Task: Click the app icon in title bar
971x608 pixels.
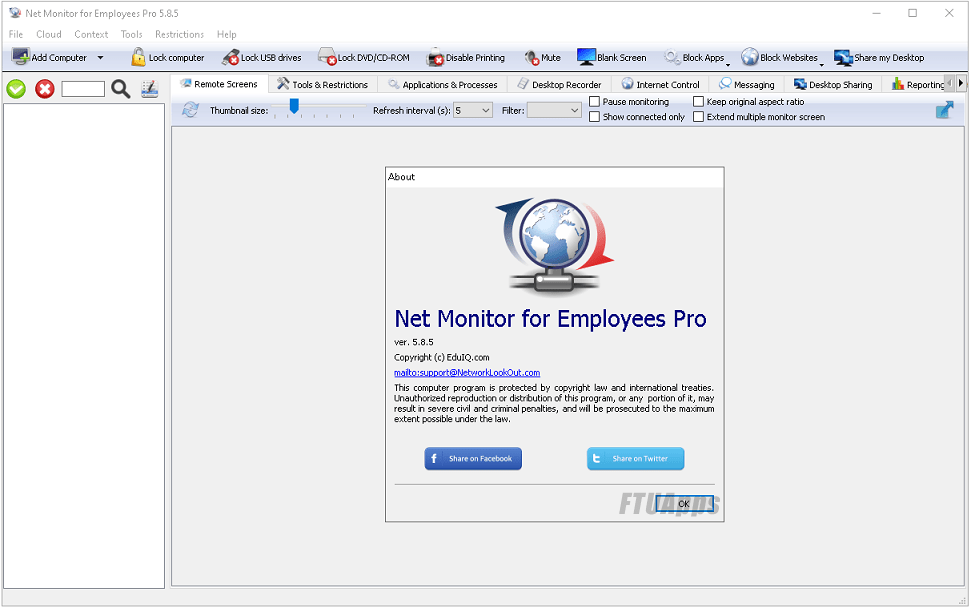Action: click(15, 13)
